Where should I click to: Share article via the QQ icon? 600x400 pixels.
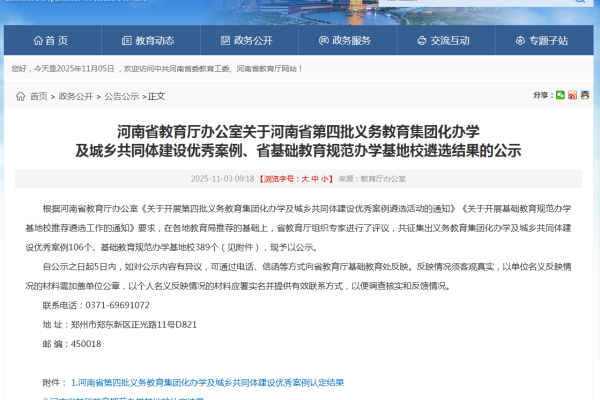(585, 95)
